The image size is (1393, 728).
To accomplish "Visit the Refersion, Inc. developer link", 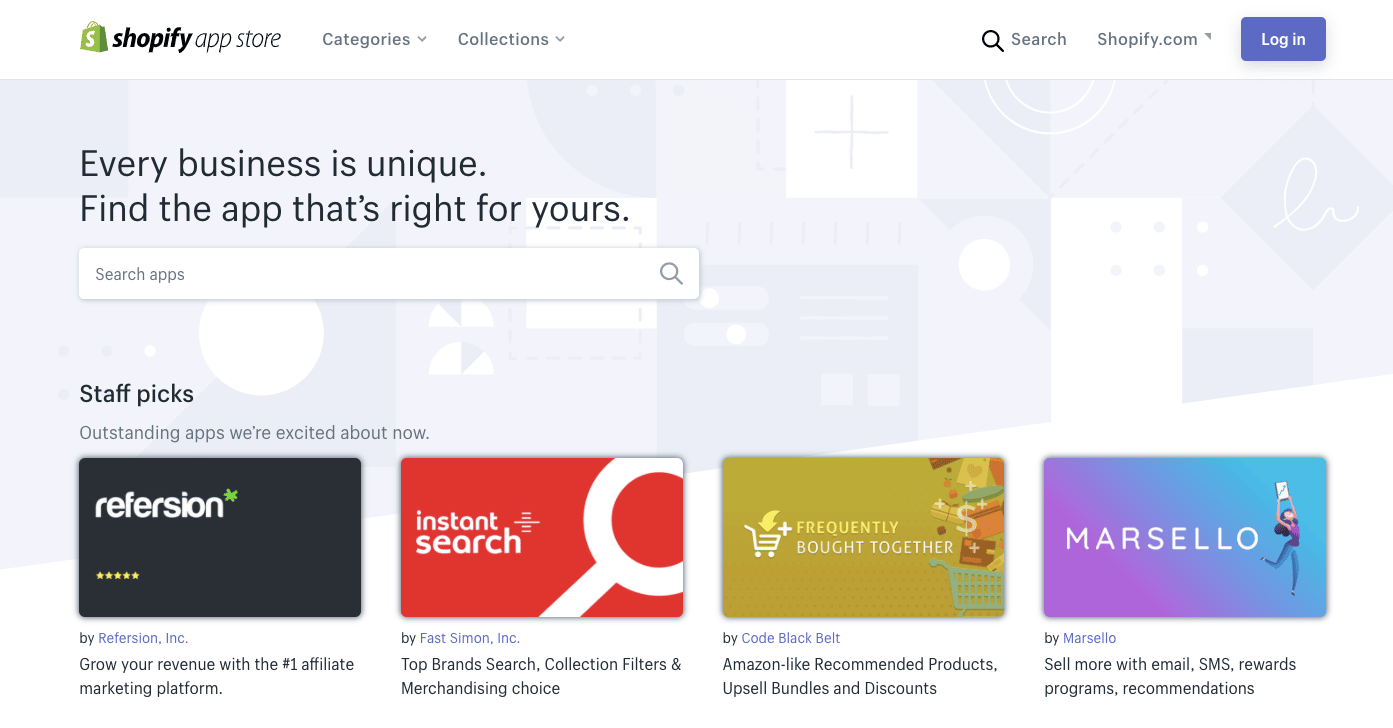I will click(x=143, y=638).
